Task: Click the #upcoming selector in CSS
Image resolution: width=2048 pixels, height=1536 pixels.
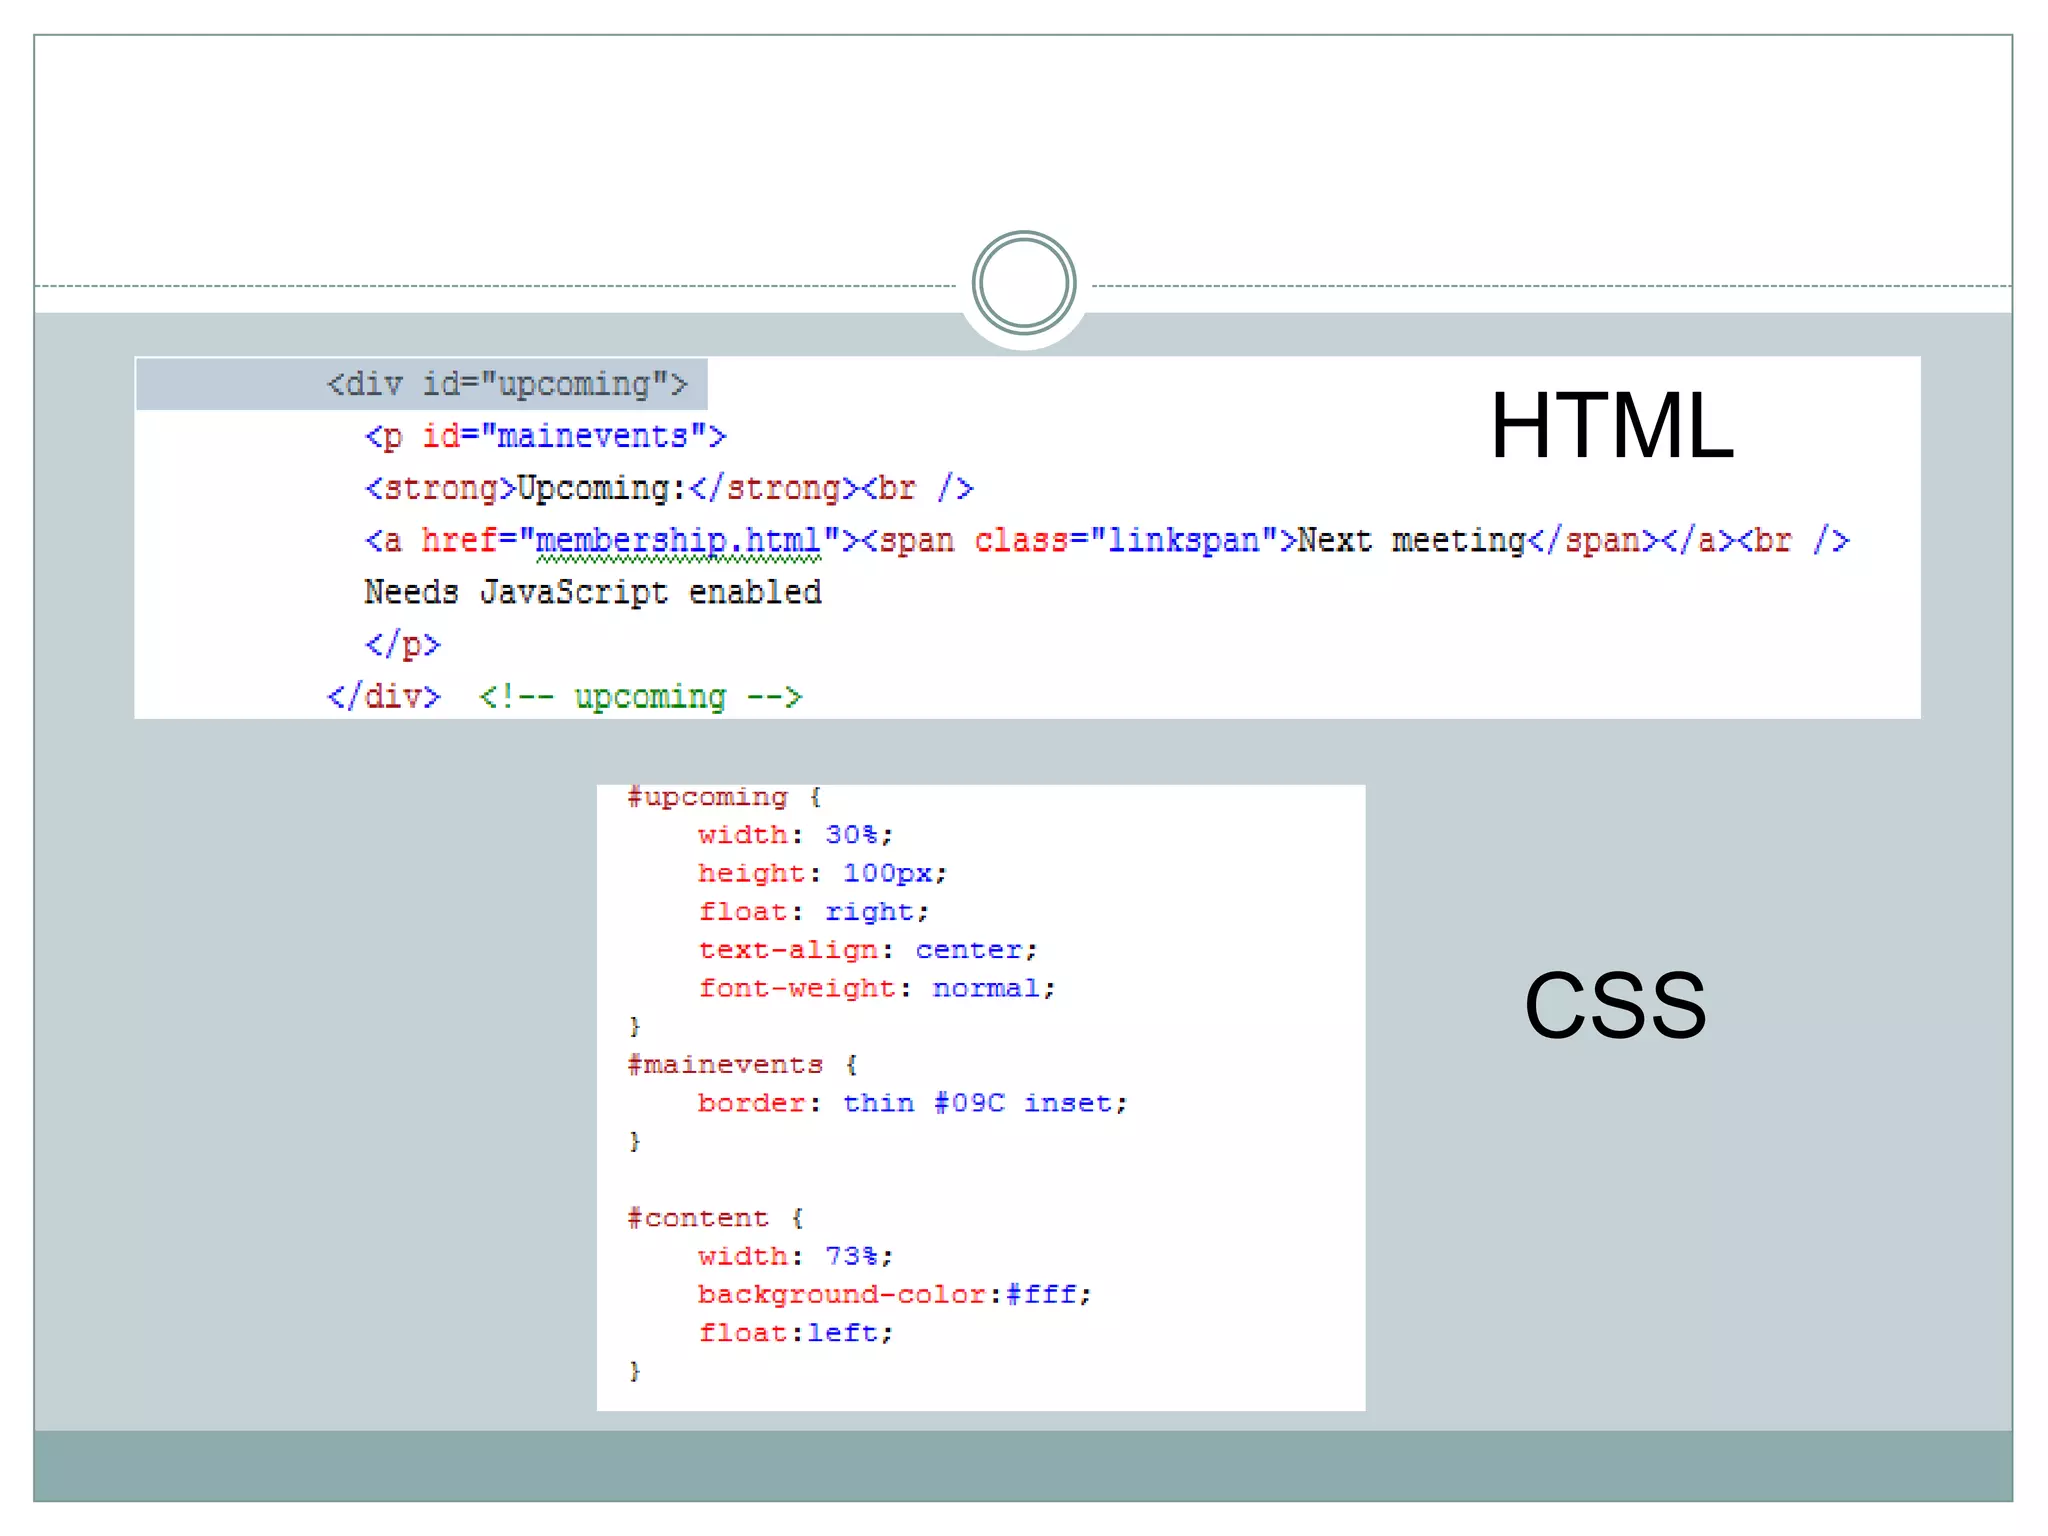Action: point(707,797)
